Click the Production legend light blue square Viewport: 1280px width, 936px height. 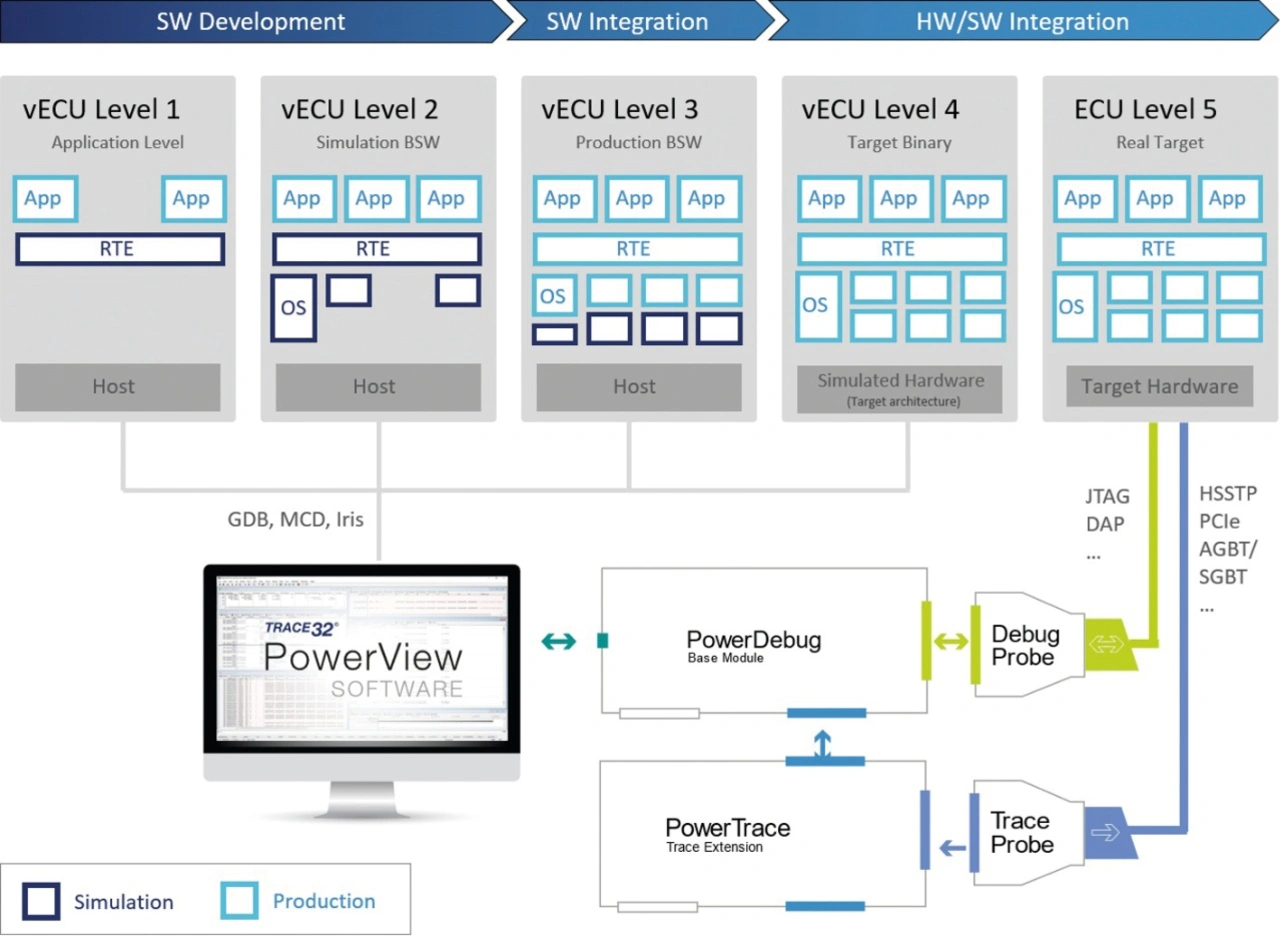tap(239, 901)
